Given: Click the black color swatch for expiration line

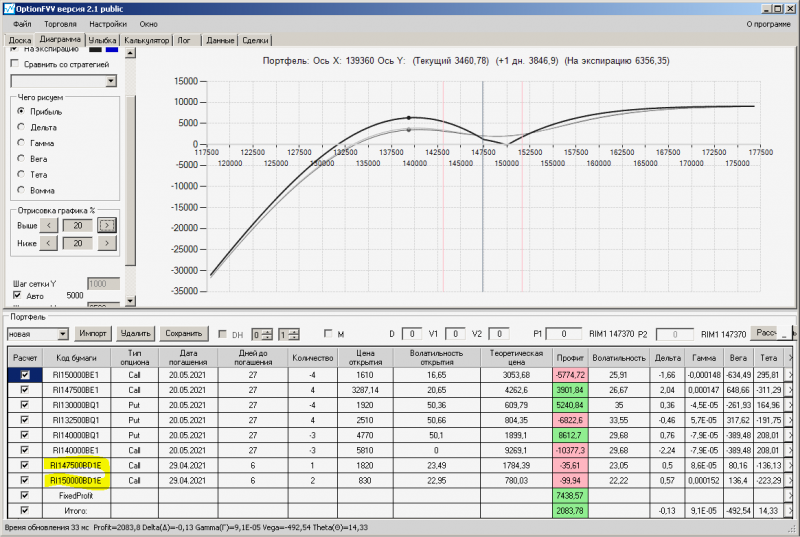Looking at the screenshot, I should (95, 49).
